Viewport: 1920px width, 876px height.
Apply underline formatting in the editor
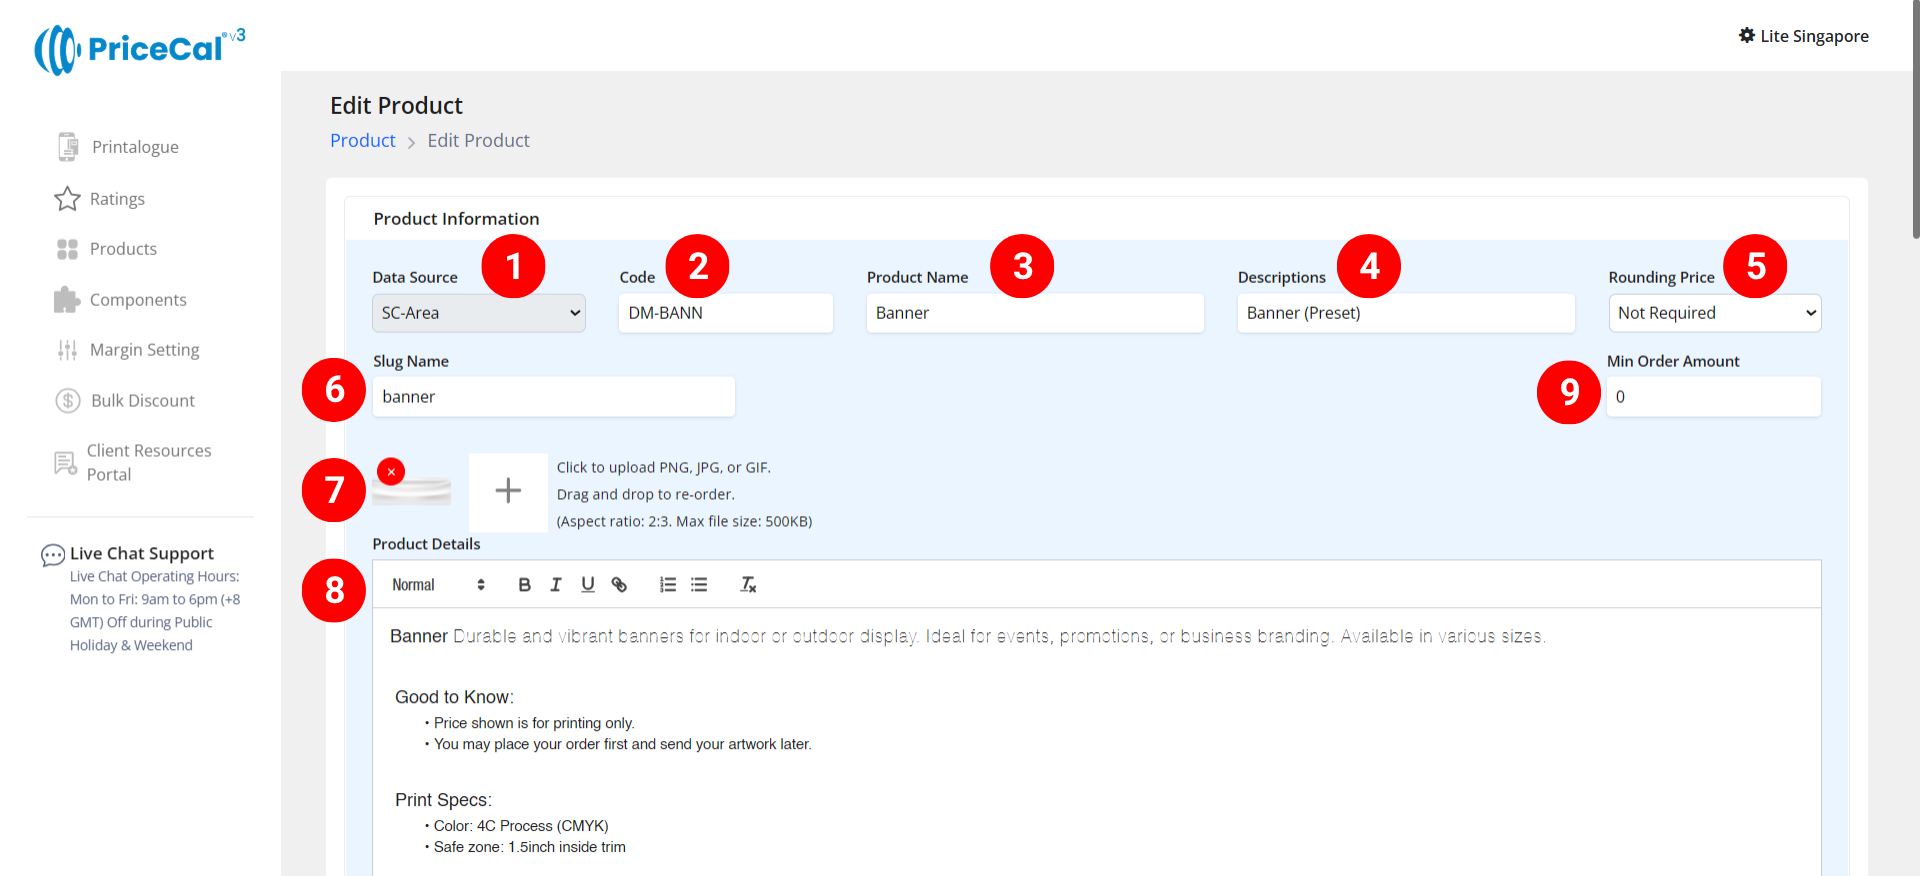coord(588,585)
